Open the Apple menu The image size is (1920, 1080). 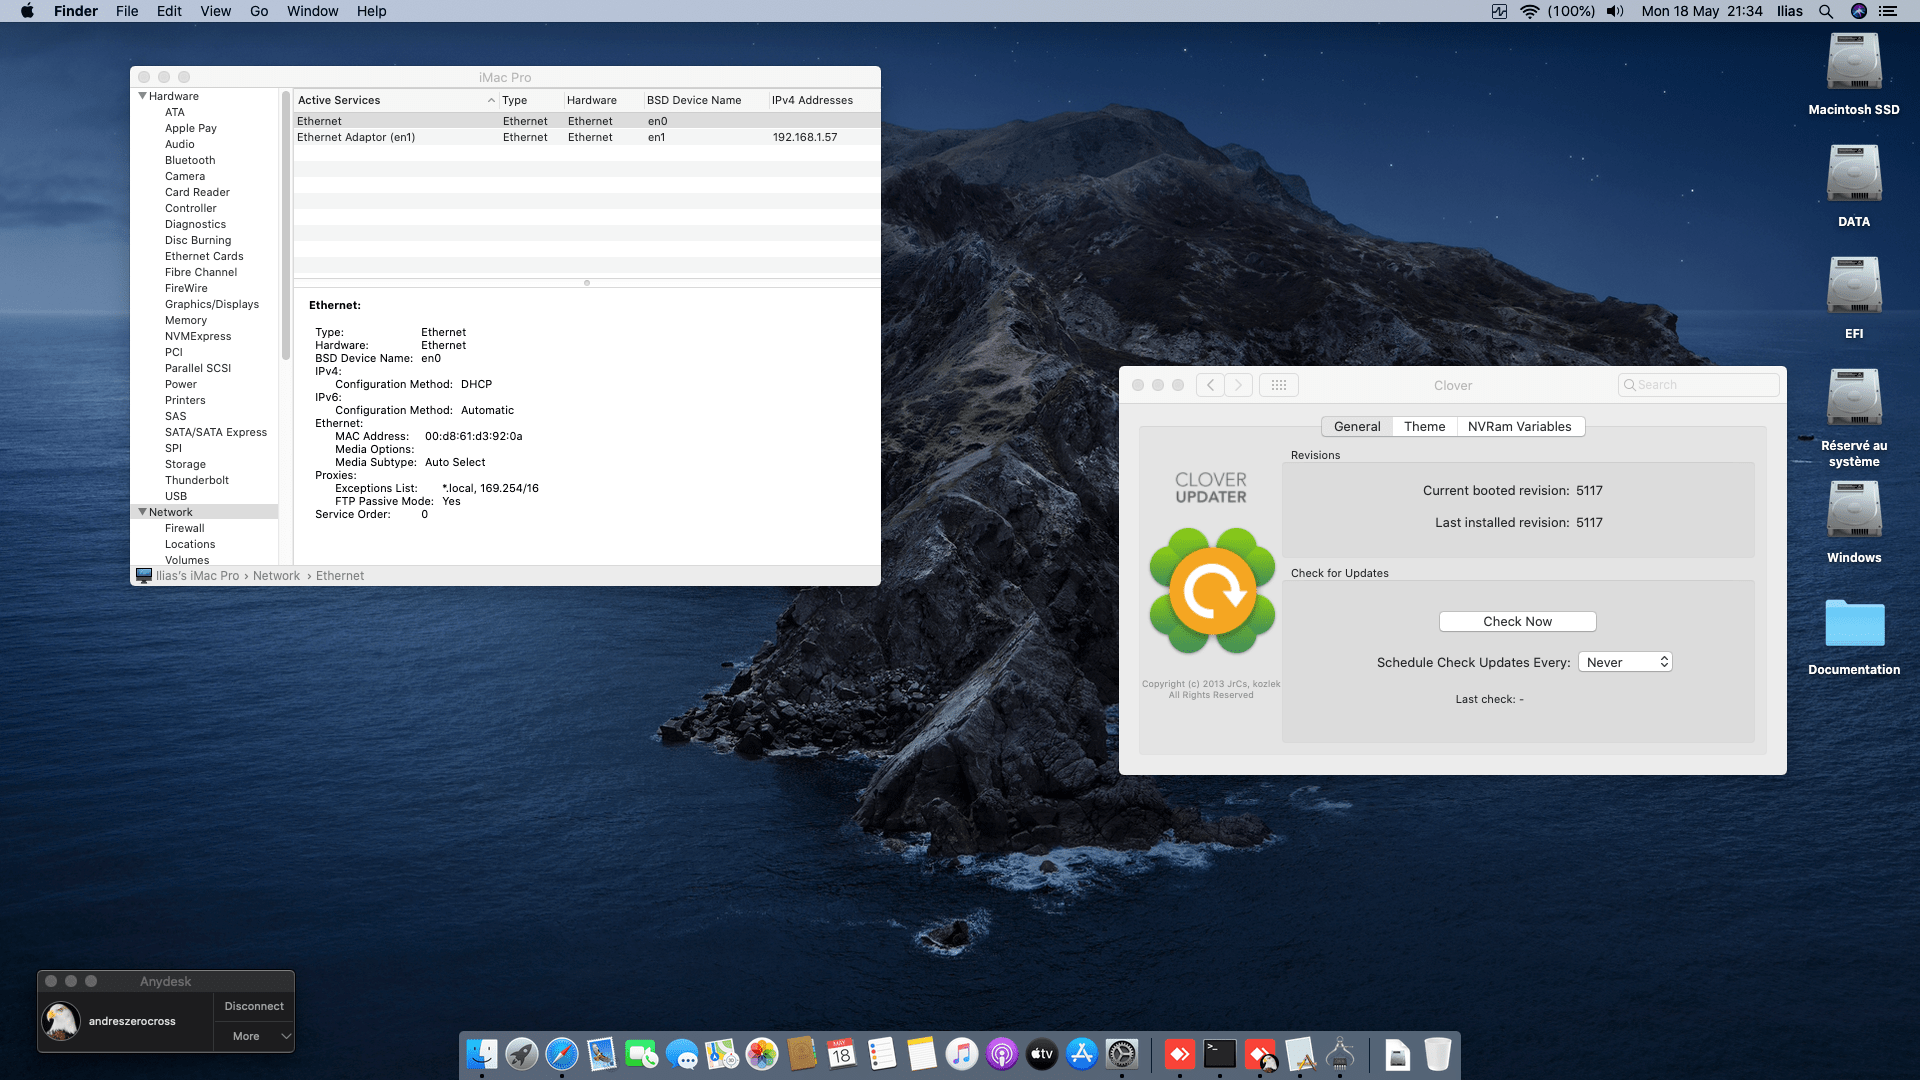tap(27, 11)
